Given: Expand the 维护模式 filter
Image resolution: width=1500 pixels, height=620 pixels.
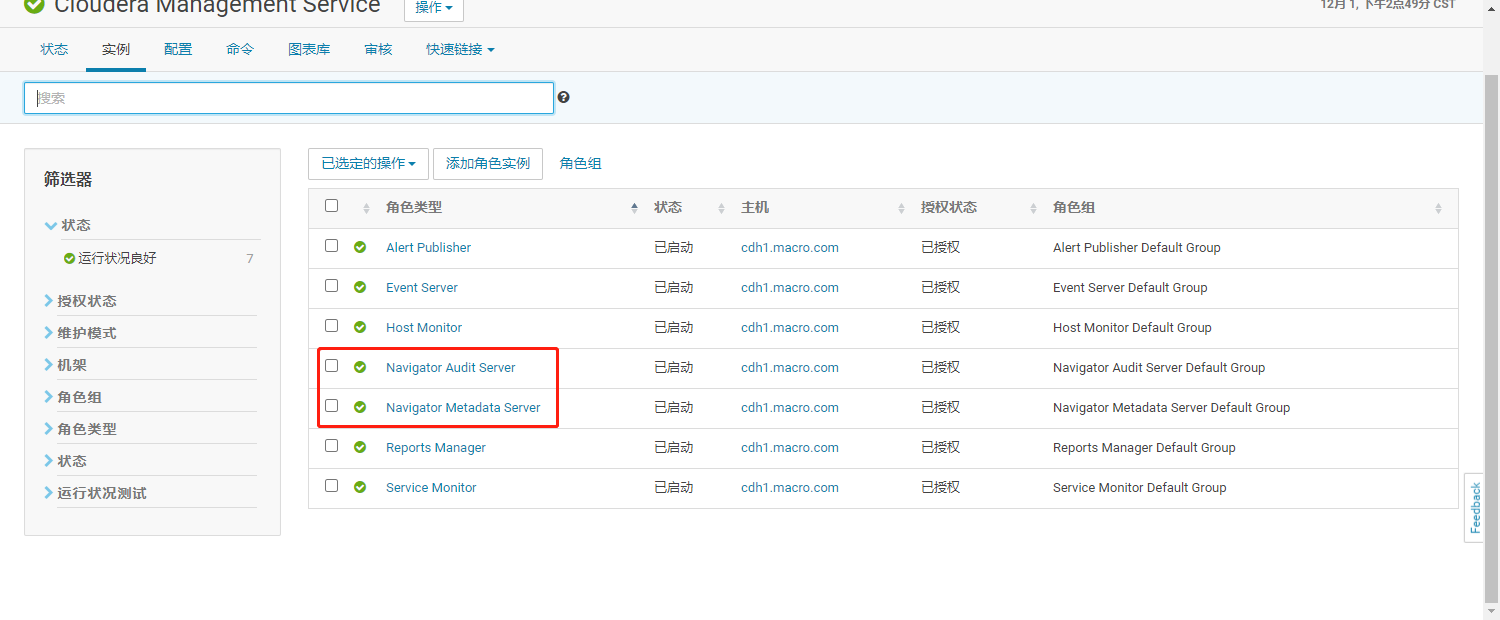Looking at the screenshot, I should (80, 333).
